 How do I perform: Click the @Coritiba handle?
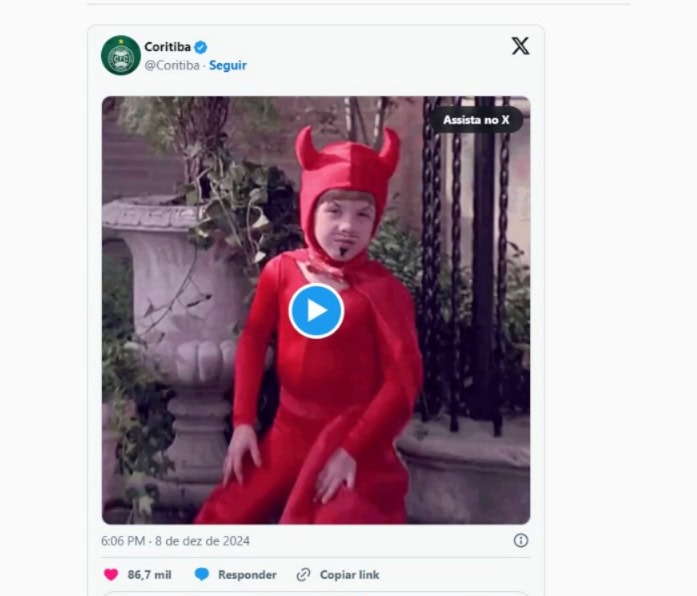pos(172,65)
